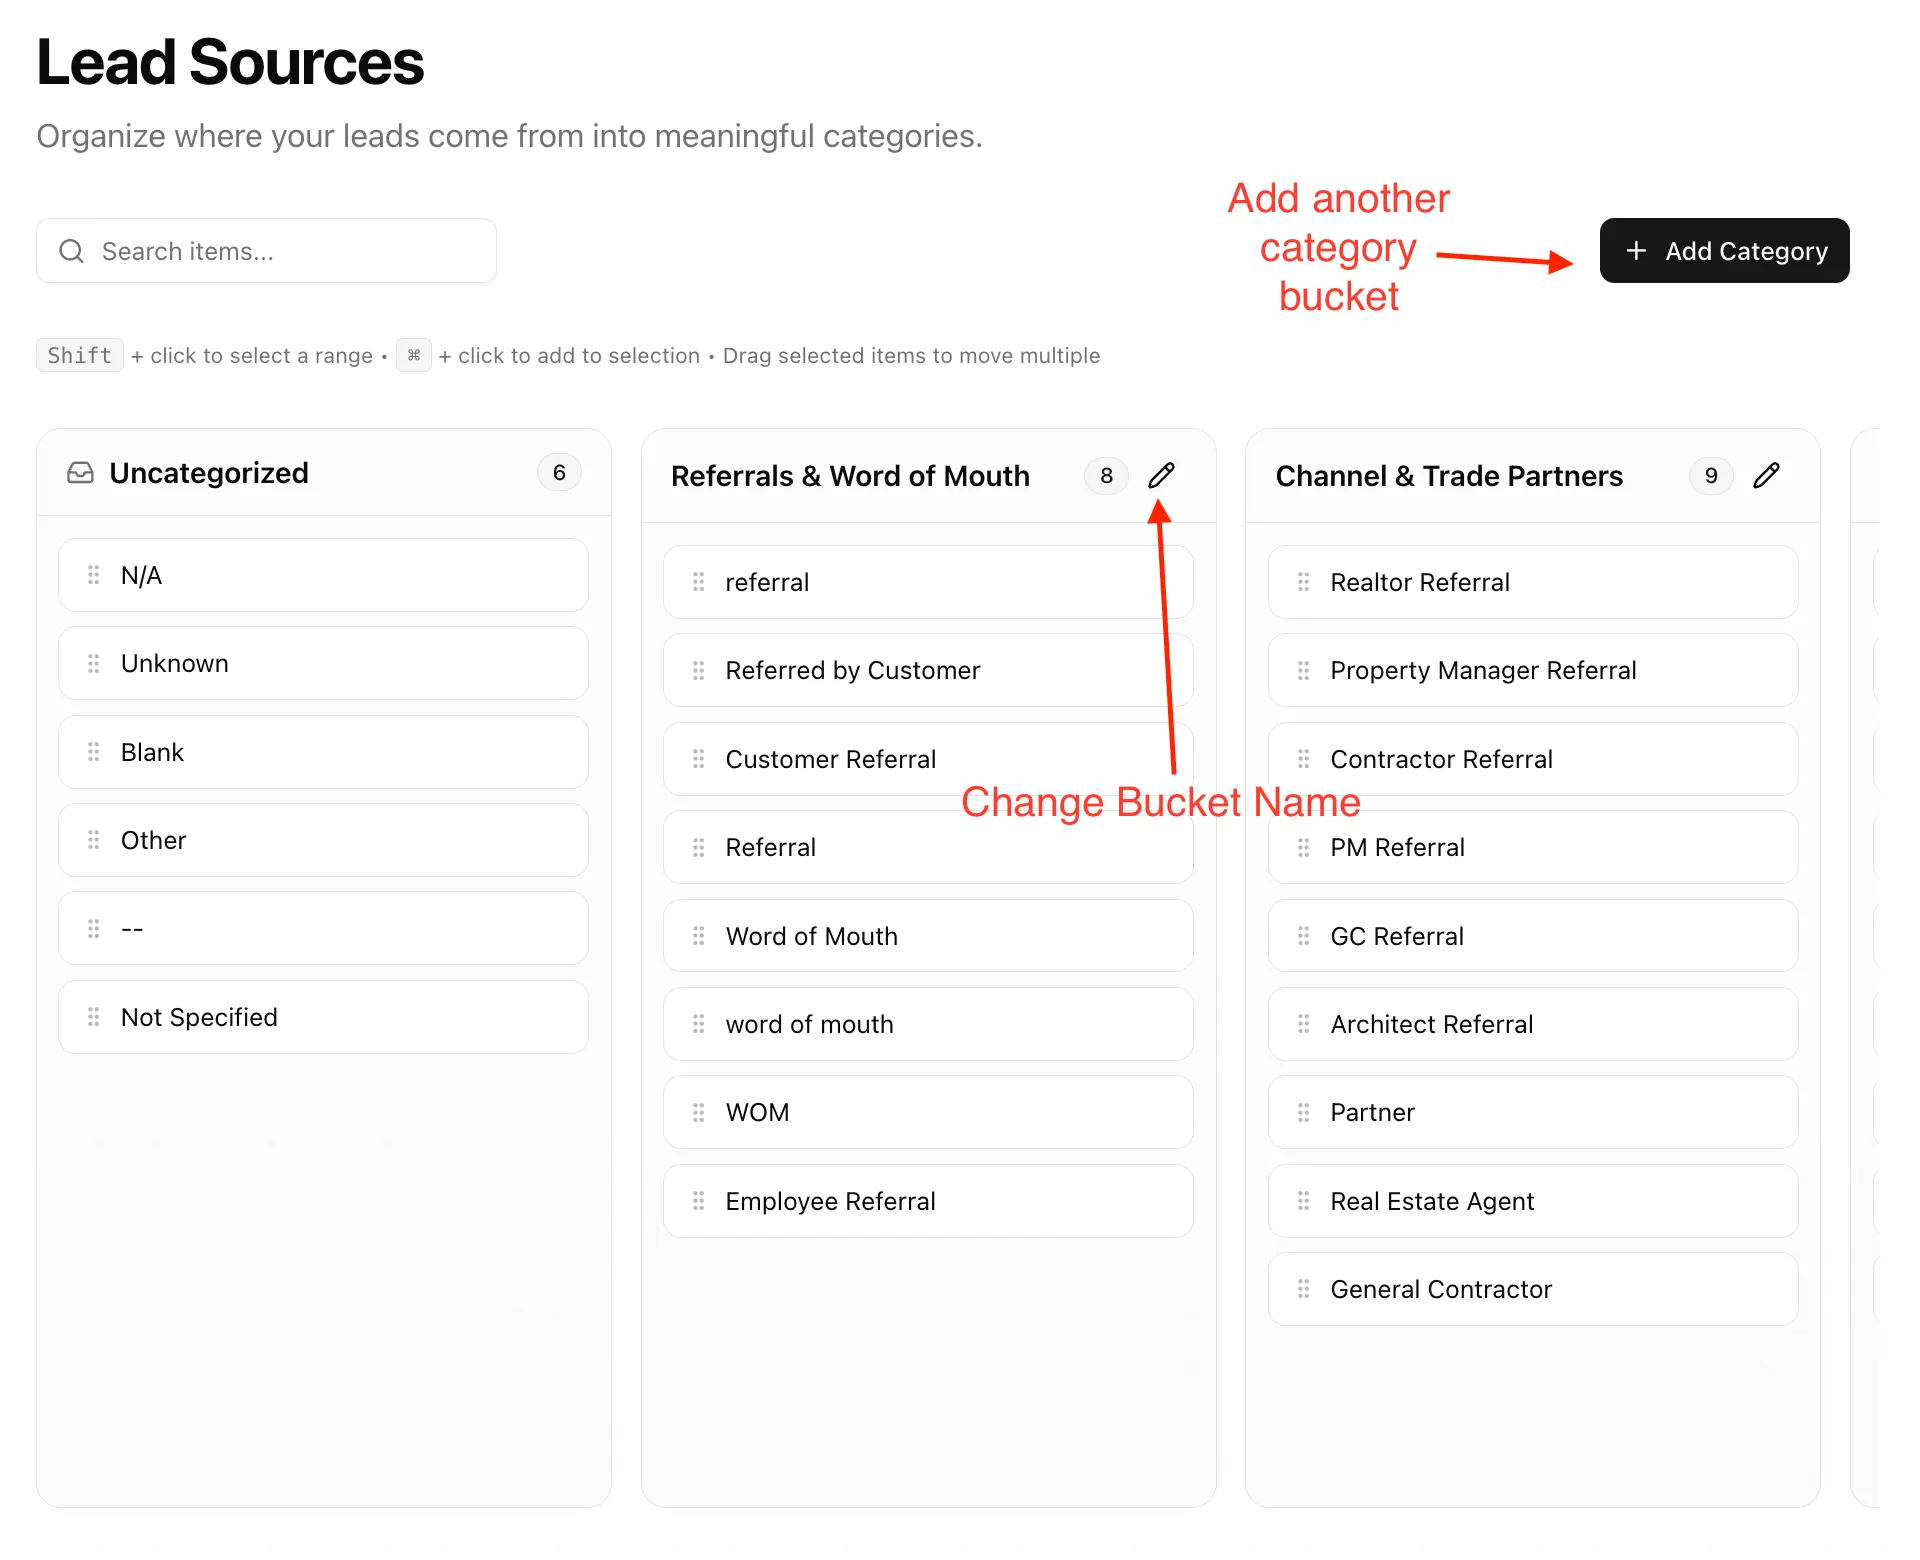The width and height of the screenshot is (1920, 1560).
Task: Select the Blank item
Action: [x=323, y=752]
